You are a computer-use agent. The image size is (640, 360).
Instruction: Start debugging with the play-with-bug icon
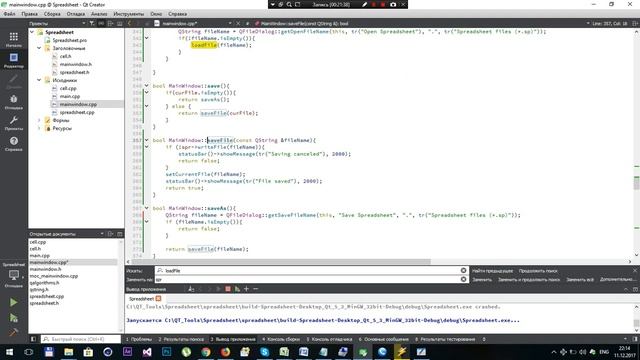[x=13, y=318]
